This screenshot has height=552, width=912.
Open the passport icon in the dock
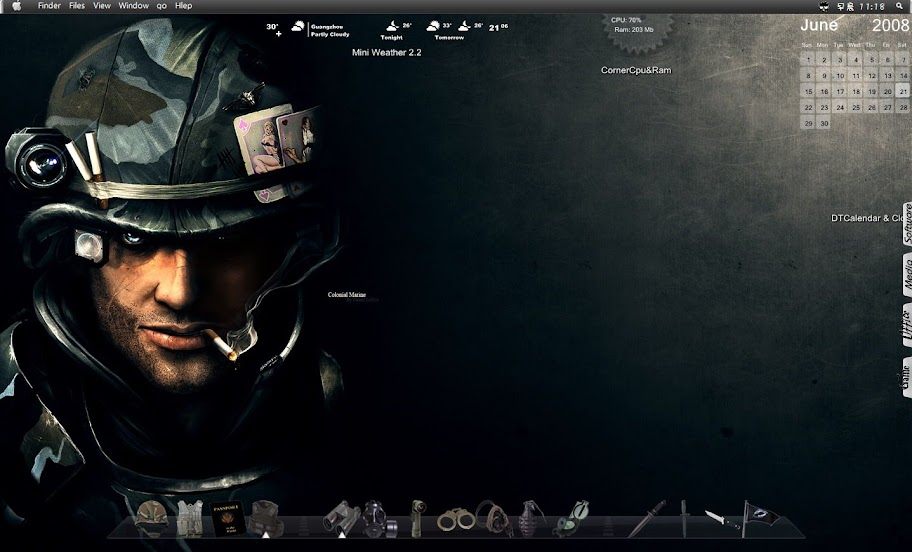click(x=226, y=519)
